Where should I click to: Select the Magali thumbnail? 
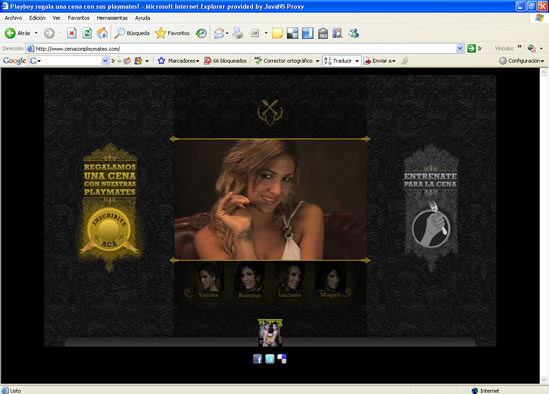pyautogui.click(x=331, y=280)
